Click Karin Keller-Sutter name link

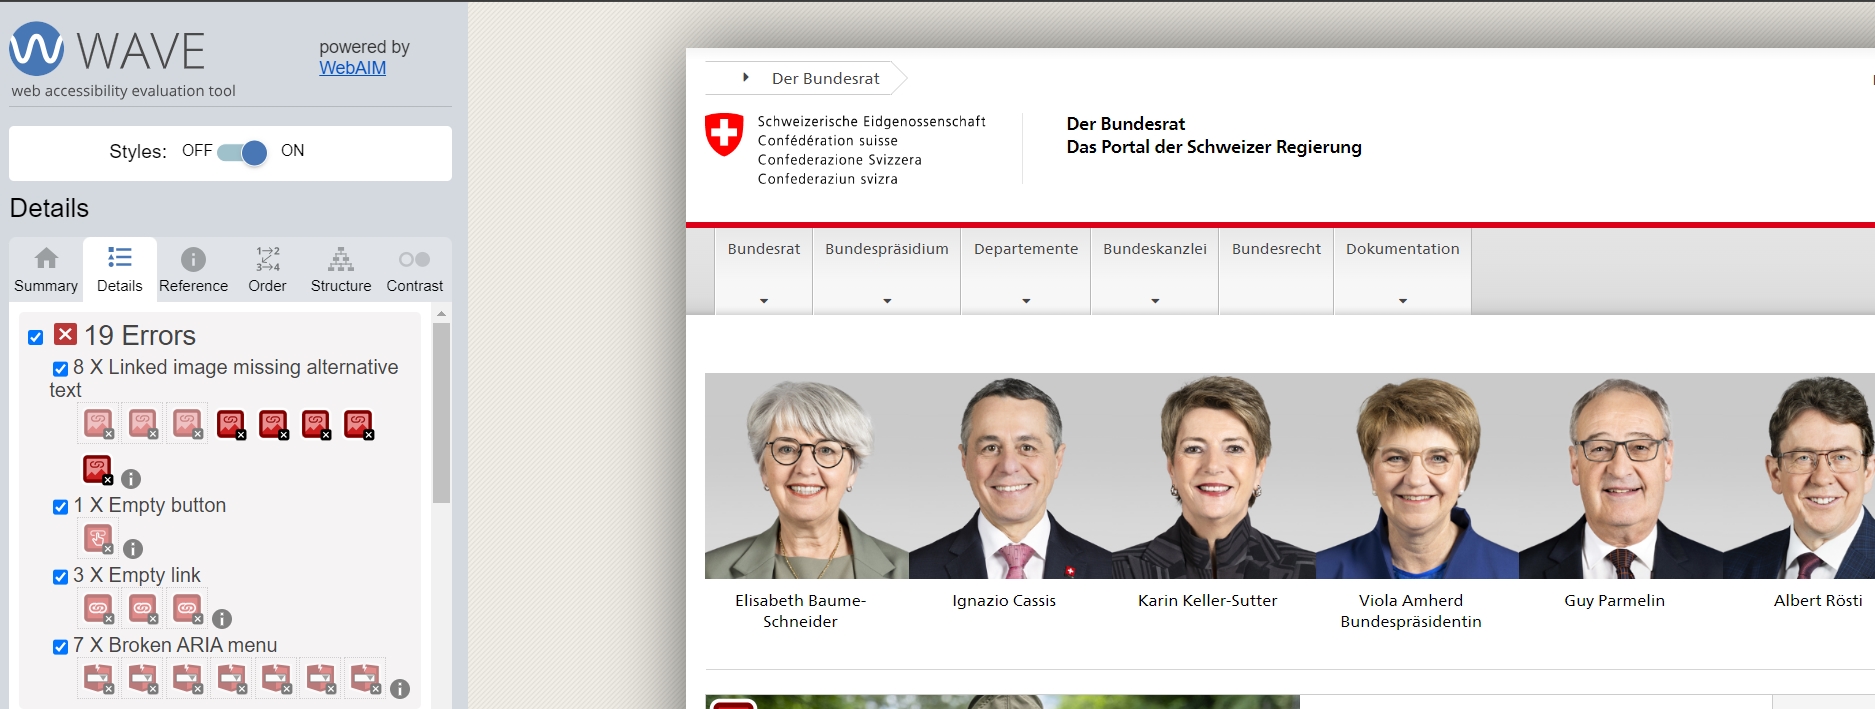(x=1208, y=601)
